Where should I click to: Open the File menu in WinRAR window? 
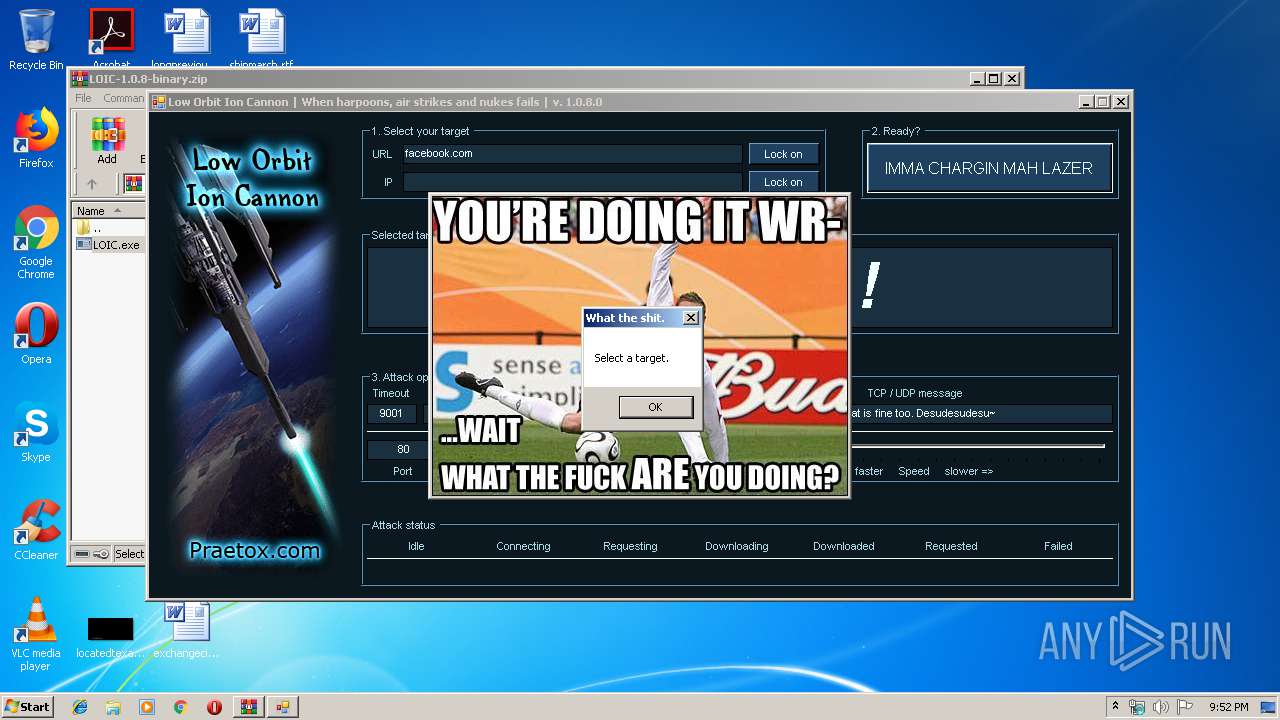[x=83, y=98]
